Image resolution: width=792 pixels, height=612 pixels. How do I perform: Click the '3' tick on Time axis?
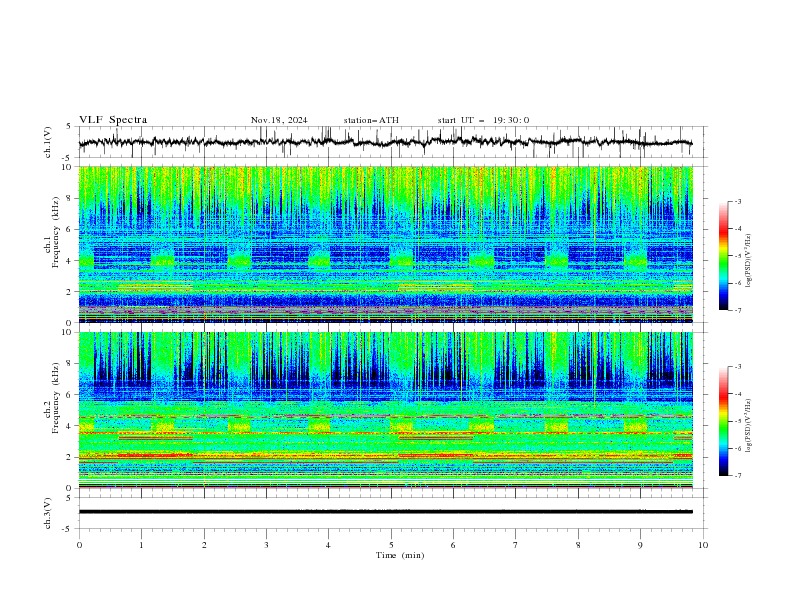[266, 545]
